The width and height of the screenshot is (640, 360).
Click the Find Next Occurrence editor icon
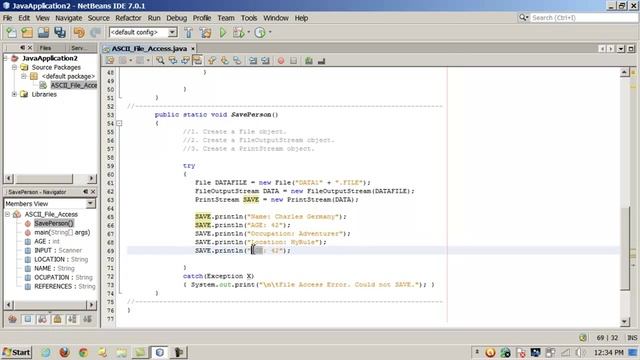[x=185, y=60]
